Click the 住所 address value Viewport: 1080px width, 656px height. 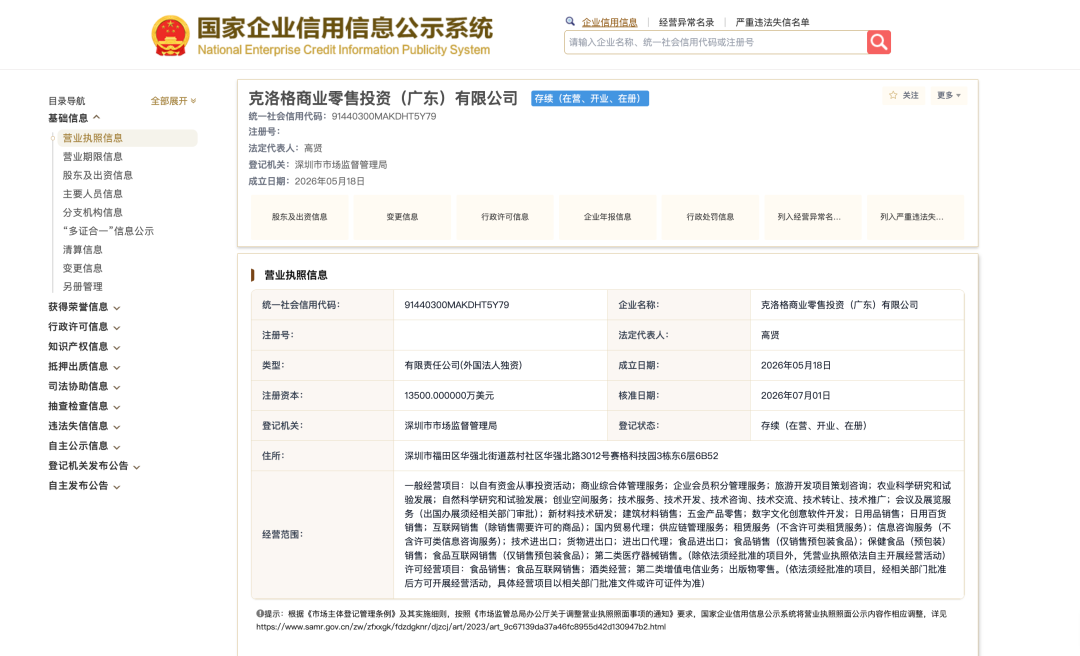561,455
